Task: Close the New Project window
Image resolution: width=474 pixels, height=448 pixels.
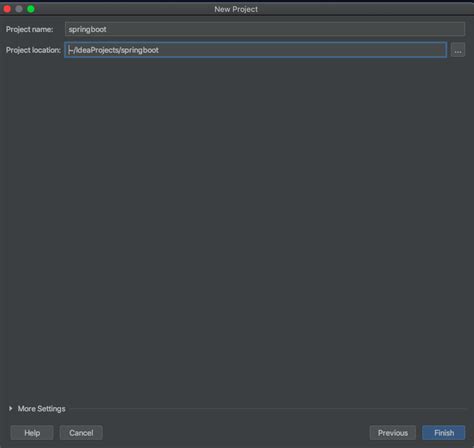Action: [x=7, y=9]
